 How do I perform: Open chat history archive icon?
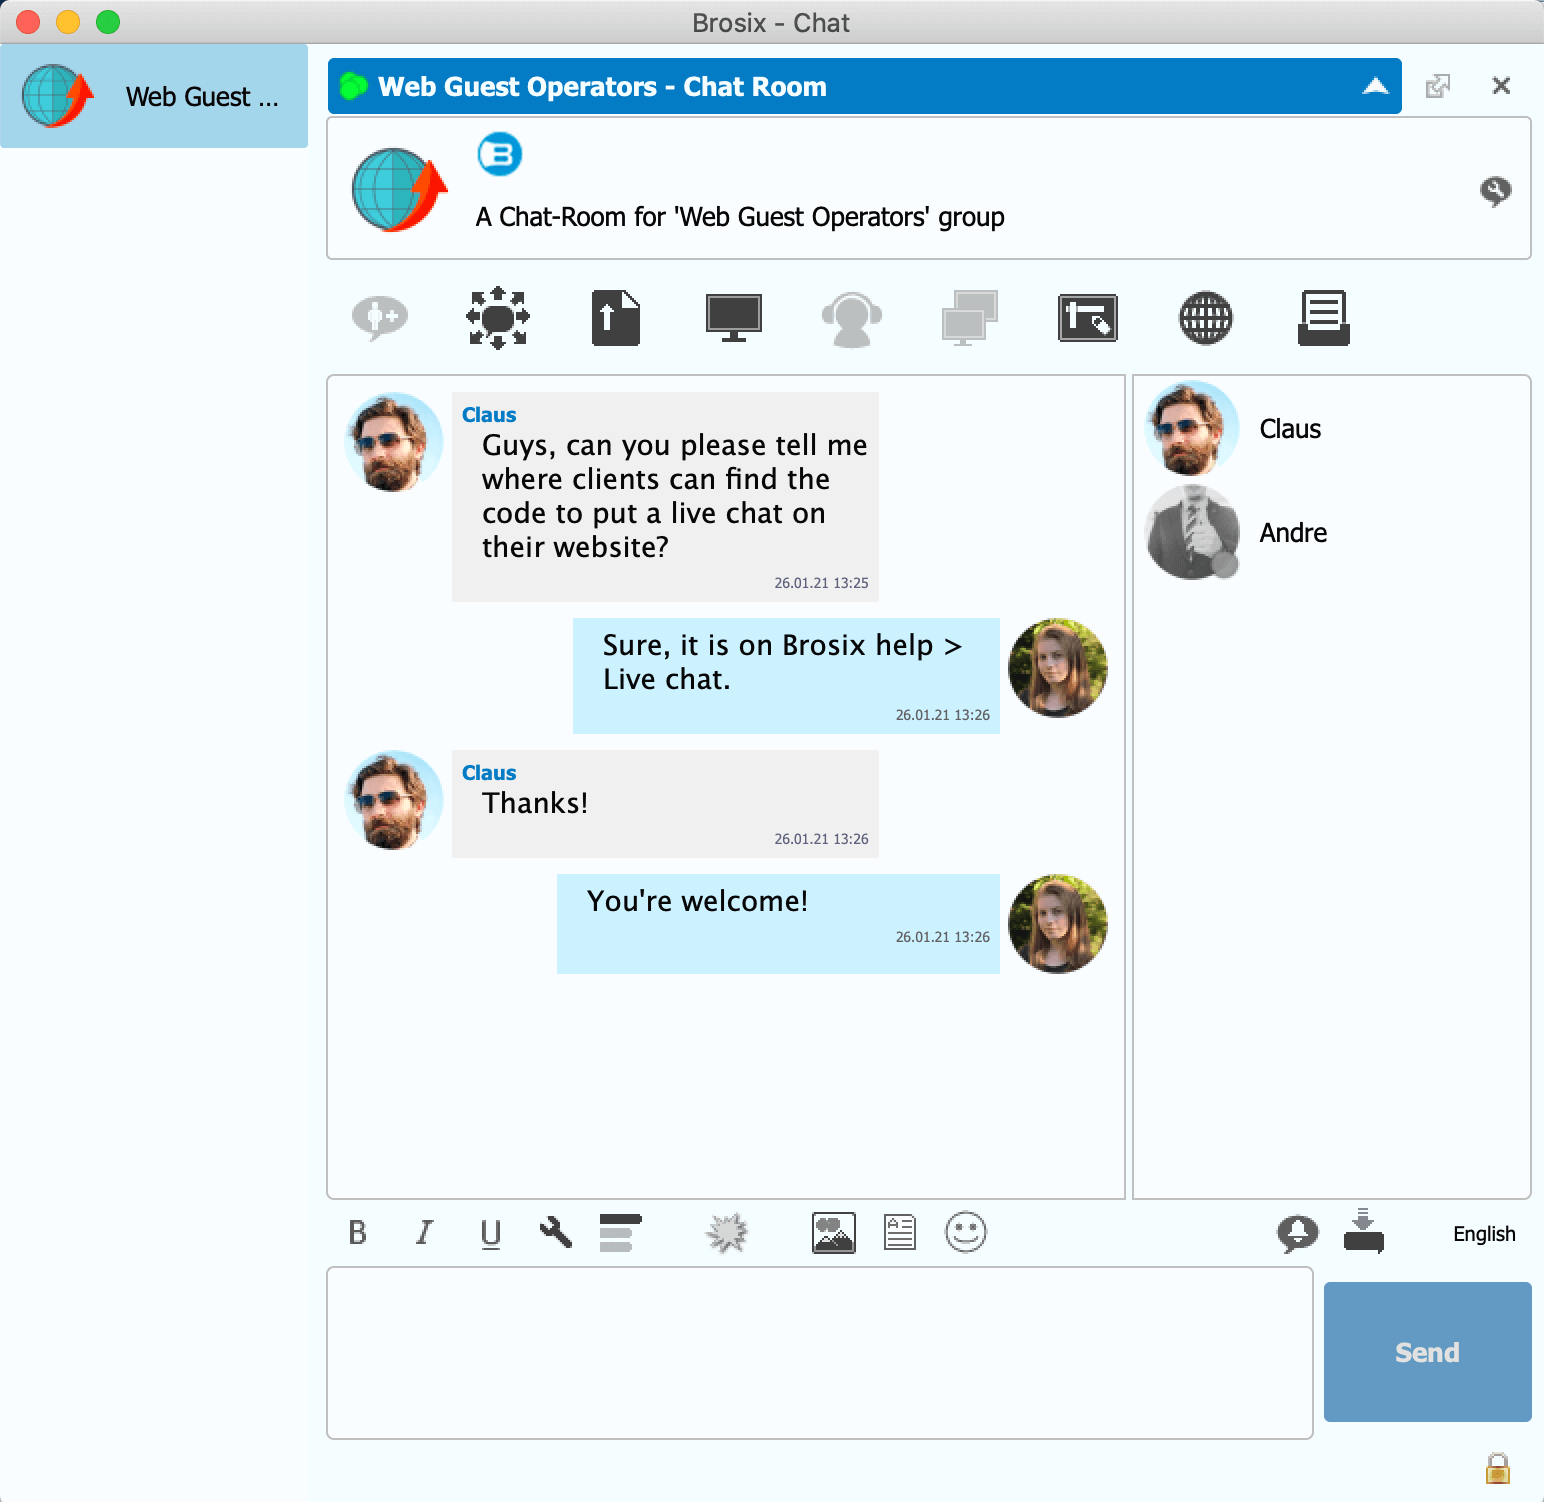tap(1323, 318)
